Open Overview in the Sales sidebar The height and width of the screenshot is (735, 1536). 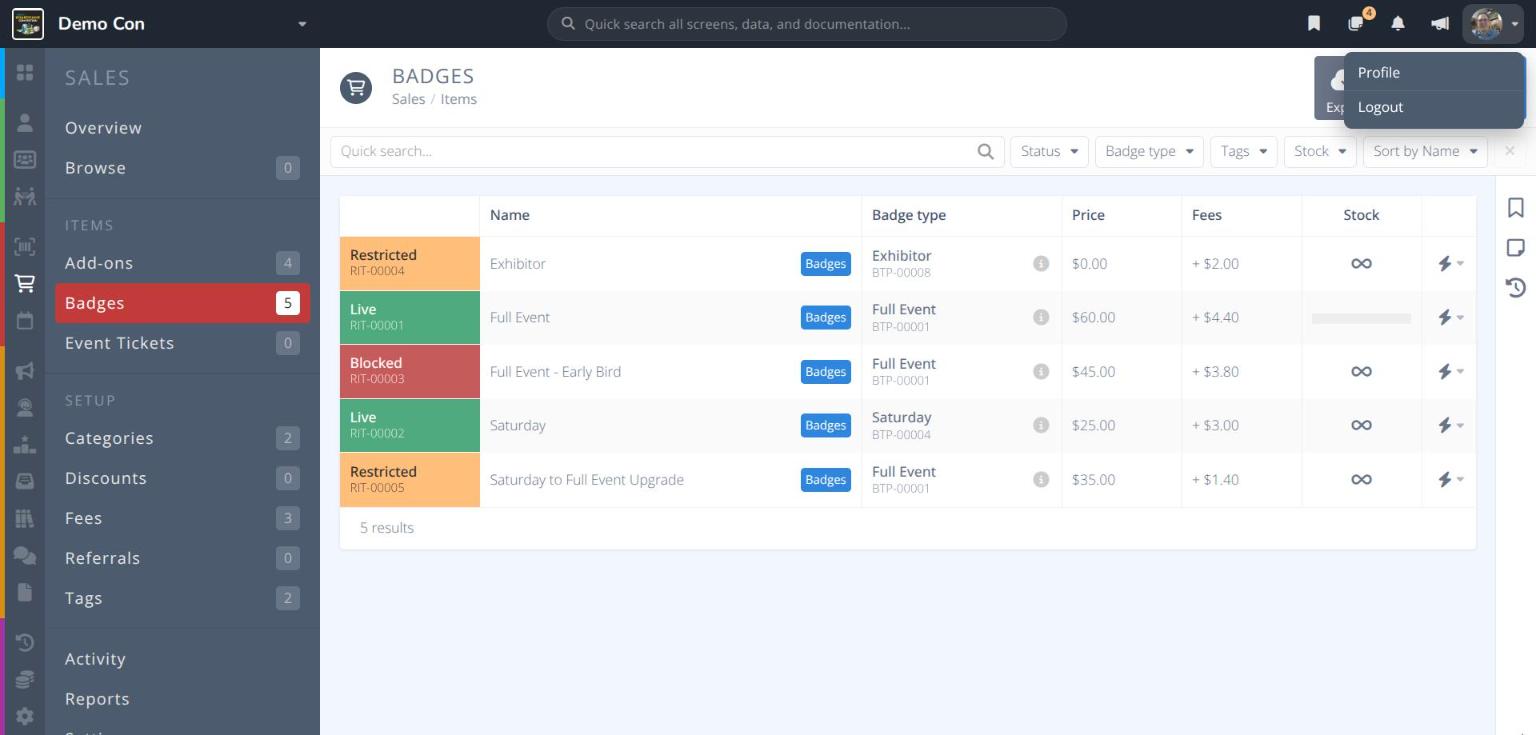182,128
